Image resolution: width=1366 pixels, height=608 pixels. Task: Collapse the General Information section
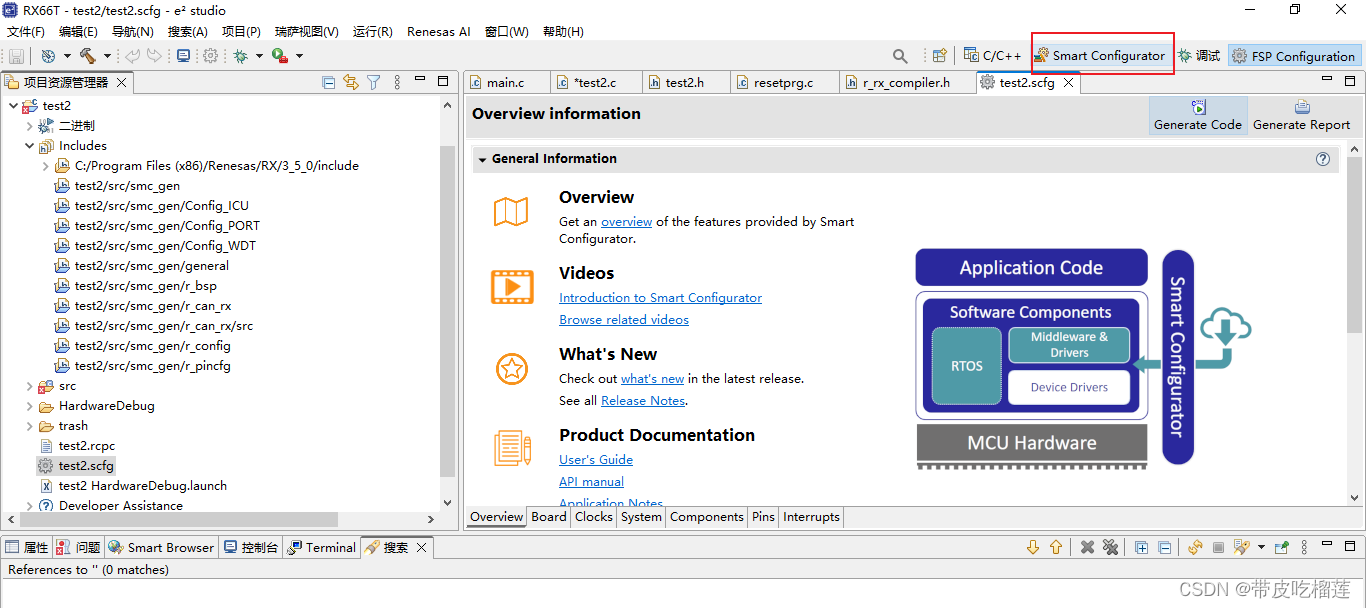482,159
